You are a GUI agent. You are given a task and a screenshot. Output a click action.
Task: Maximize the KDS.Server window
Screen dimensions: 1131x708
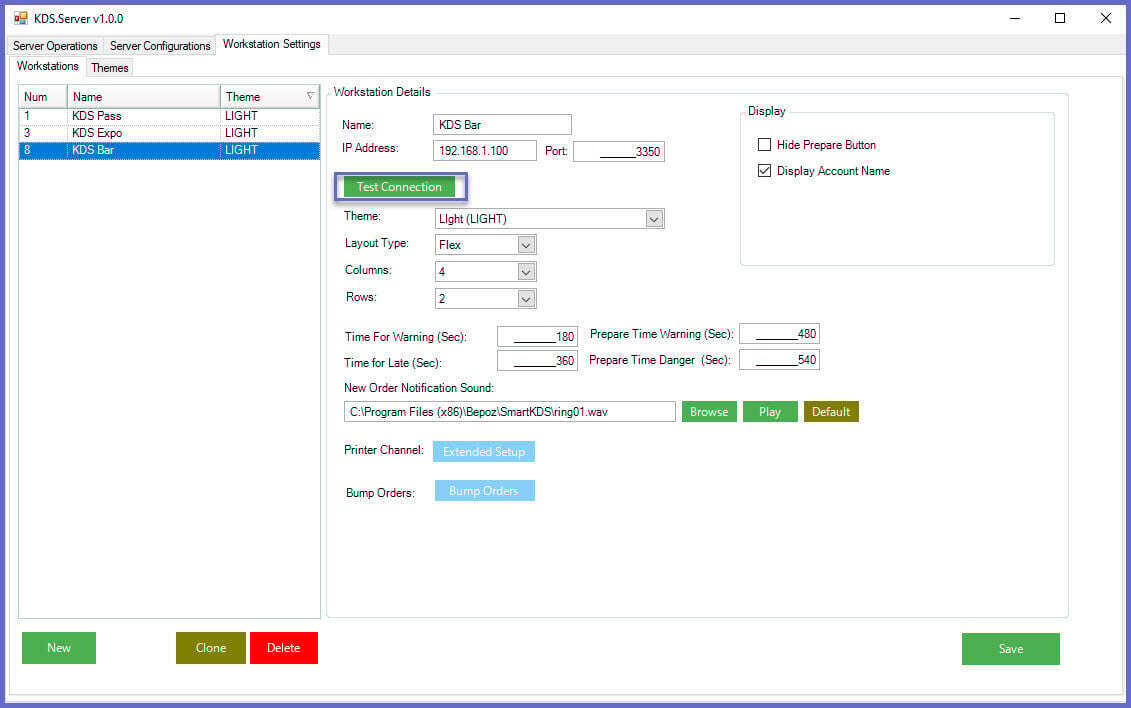[1060, 18]
